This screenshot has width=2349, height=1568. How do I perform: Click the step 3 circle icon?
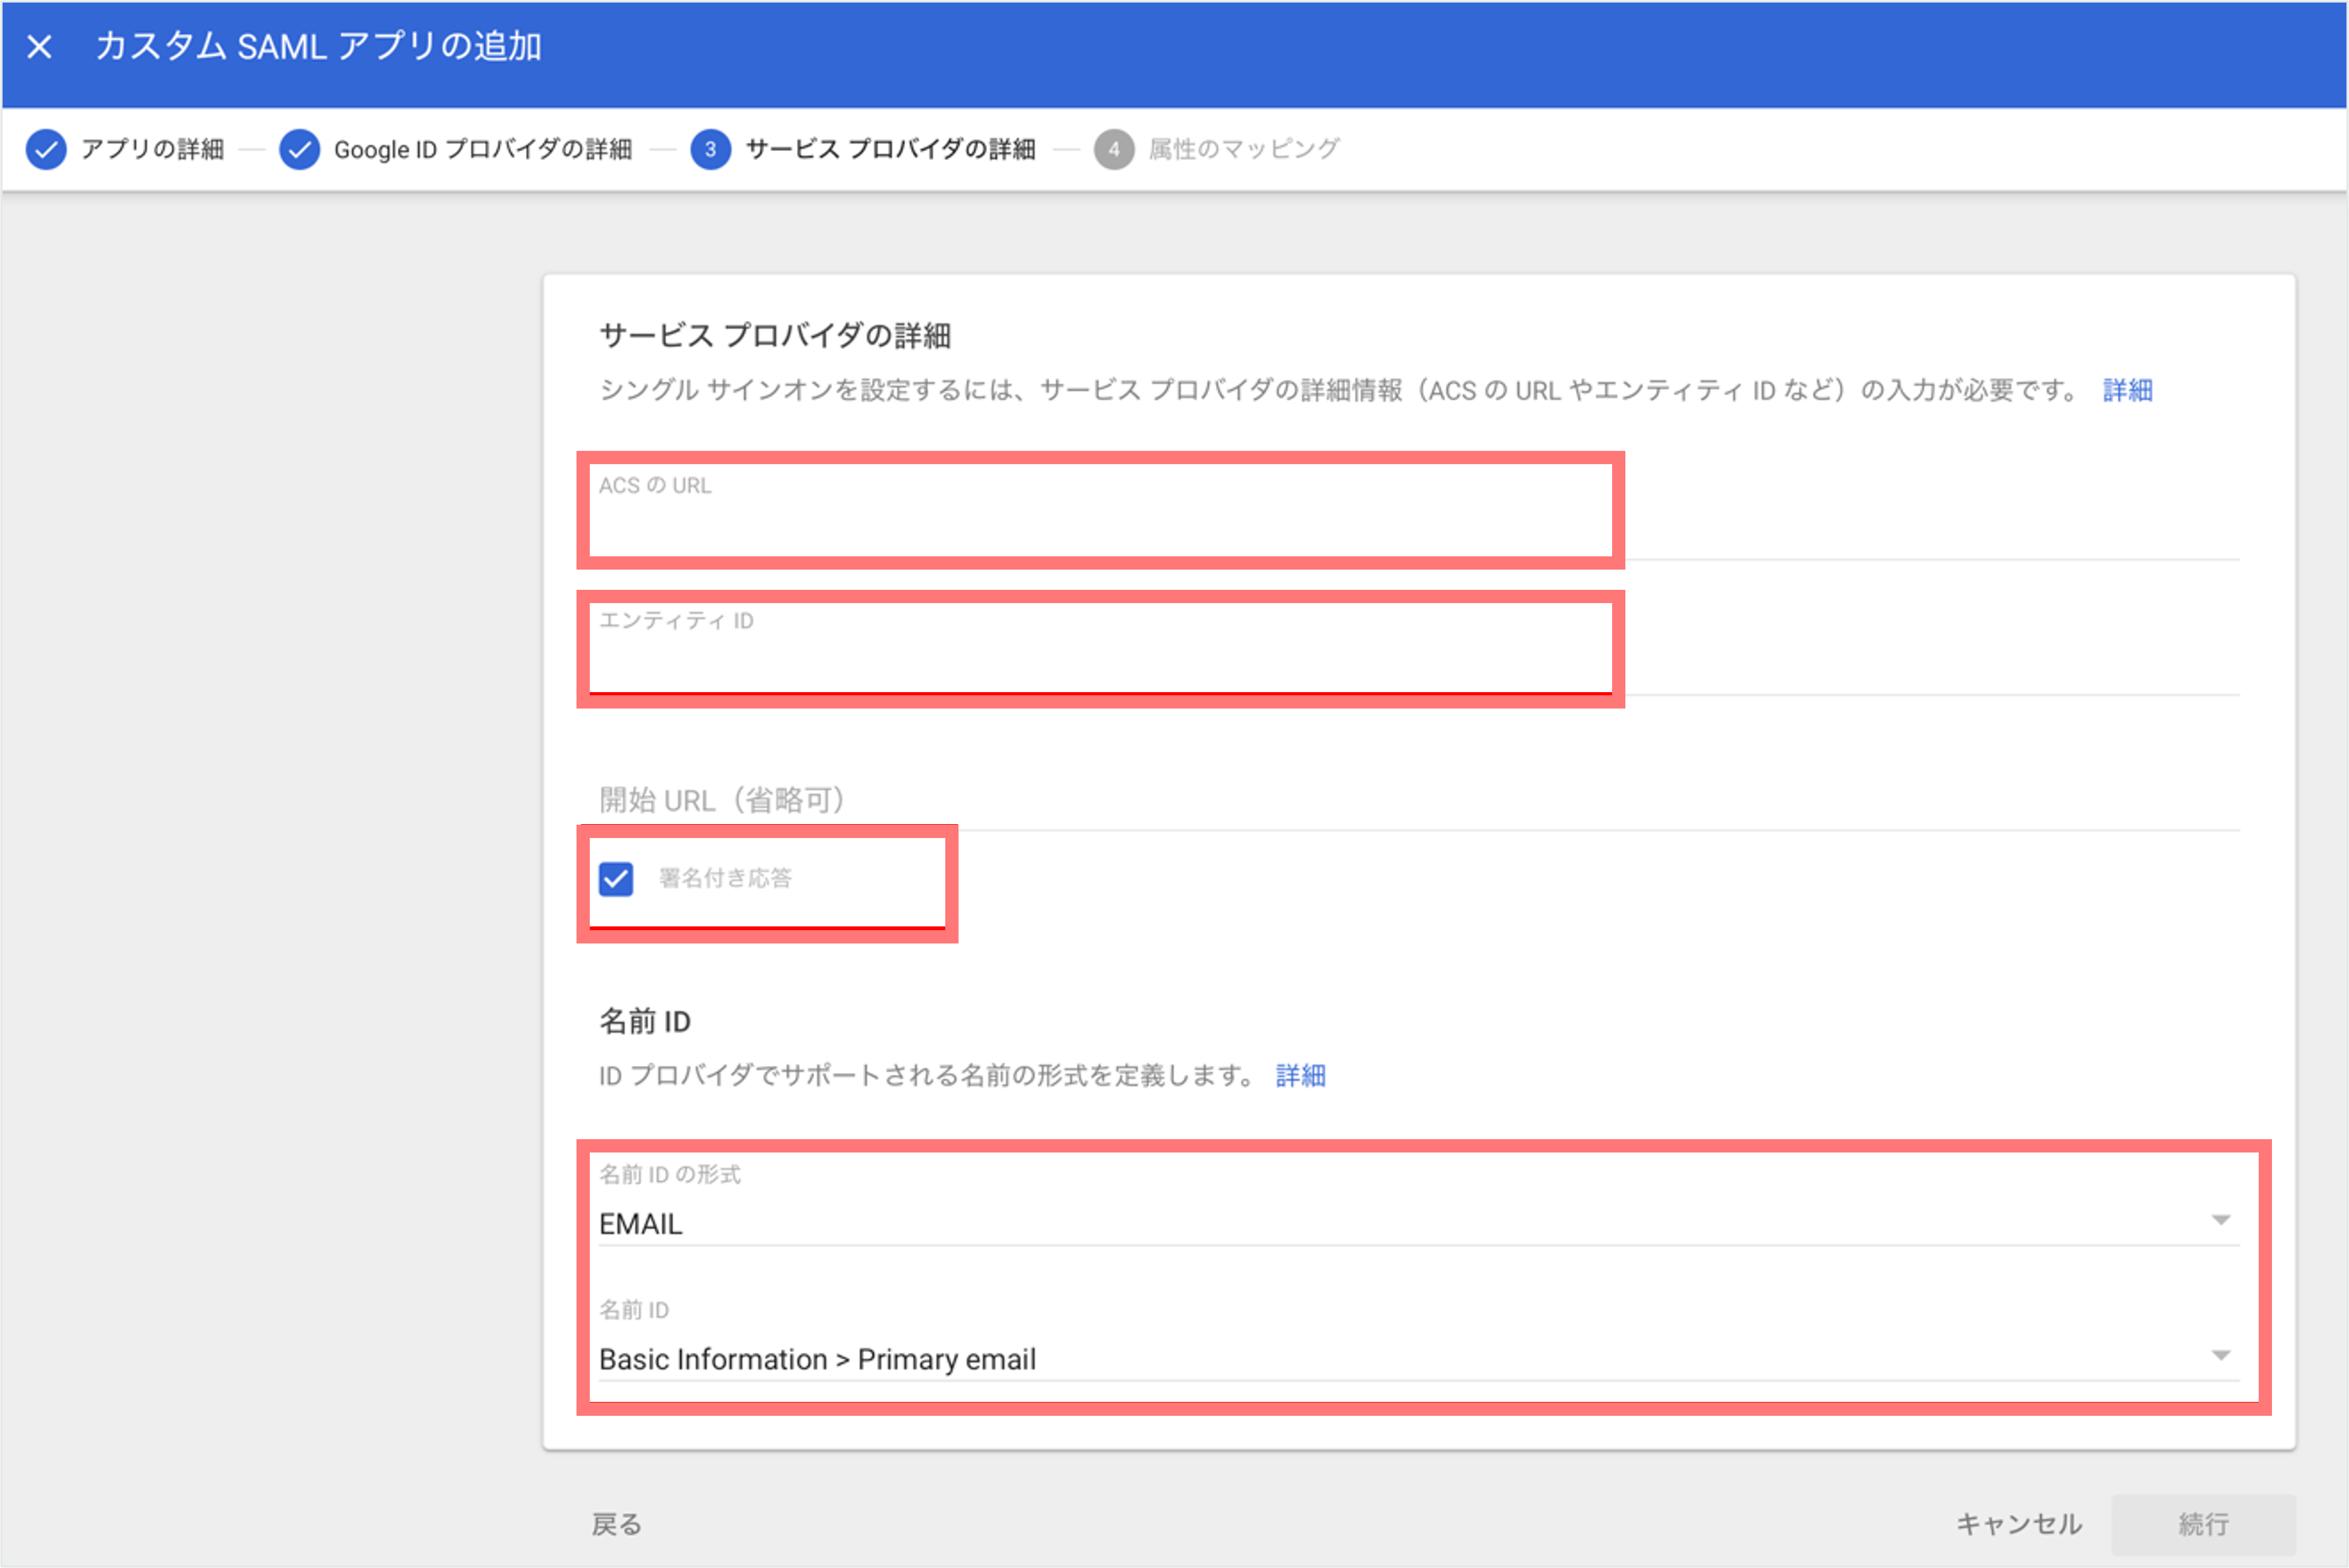click(710, 150)
